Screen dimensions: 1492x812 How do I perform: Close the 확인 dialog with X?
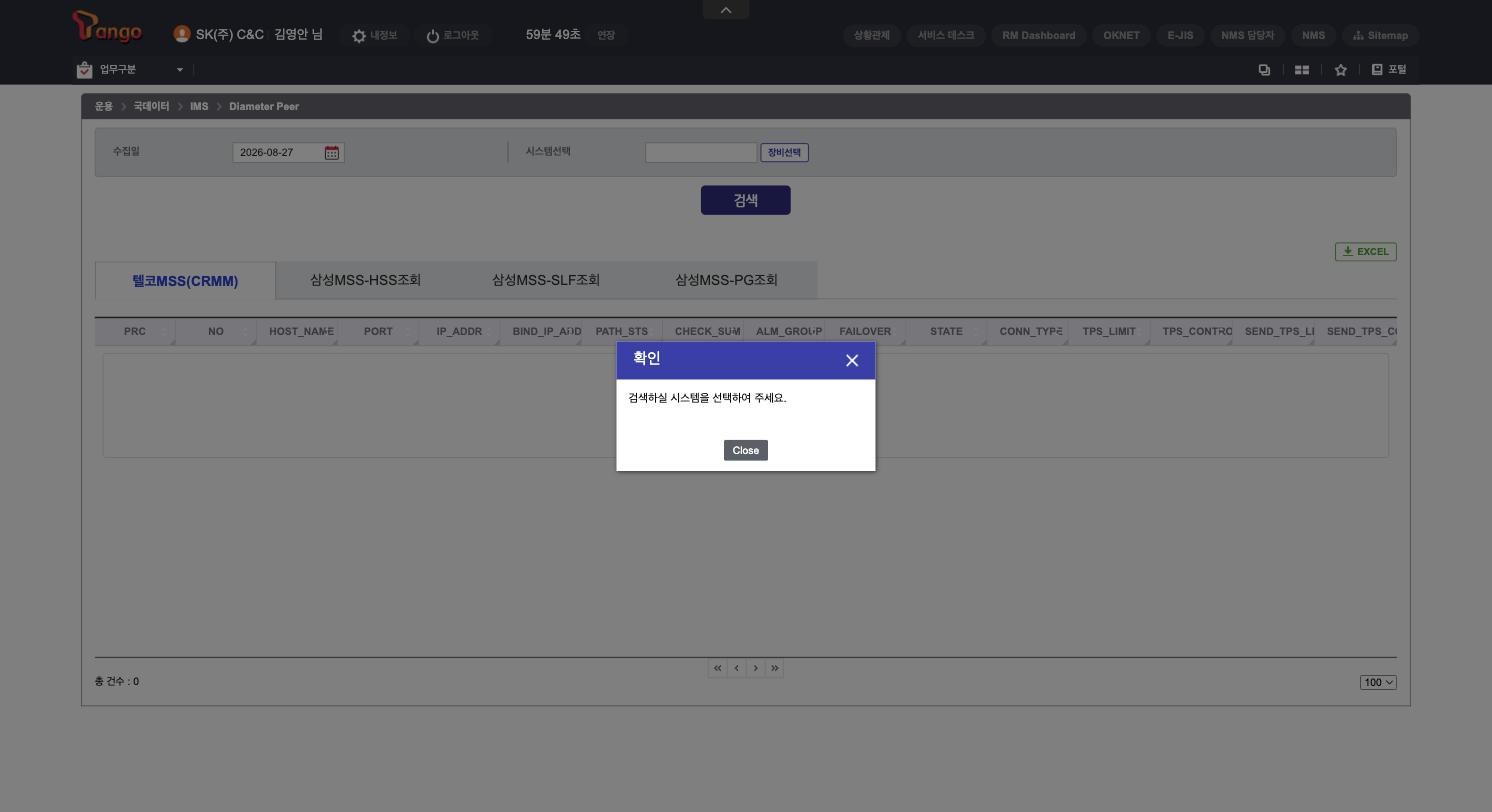tap(852, 361)
